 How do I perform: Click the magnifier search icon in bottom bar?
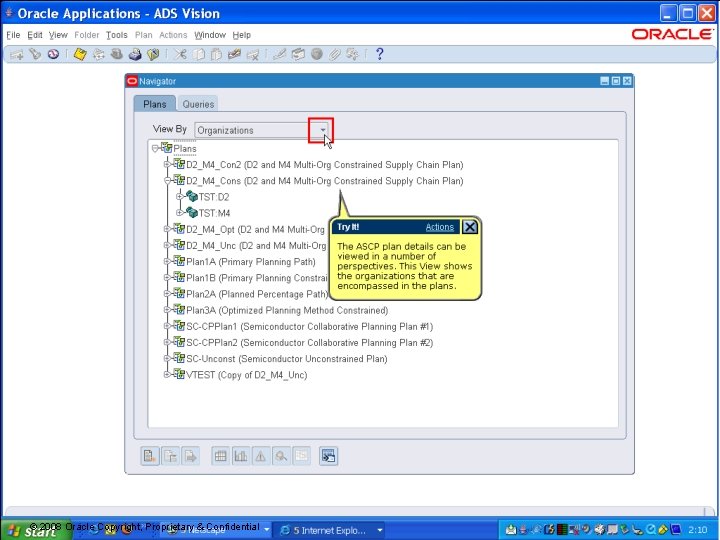coord(281,456)
